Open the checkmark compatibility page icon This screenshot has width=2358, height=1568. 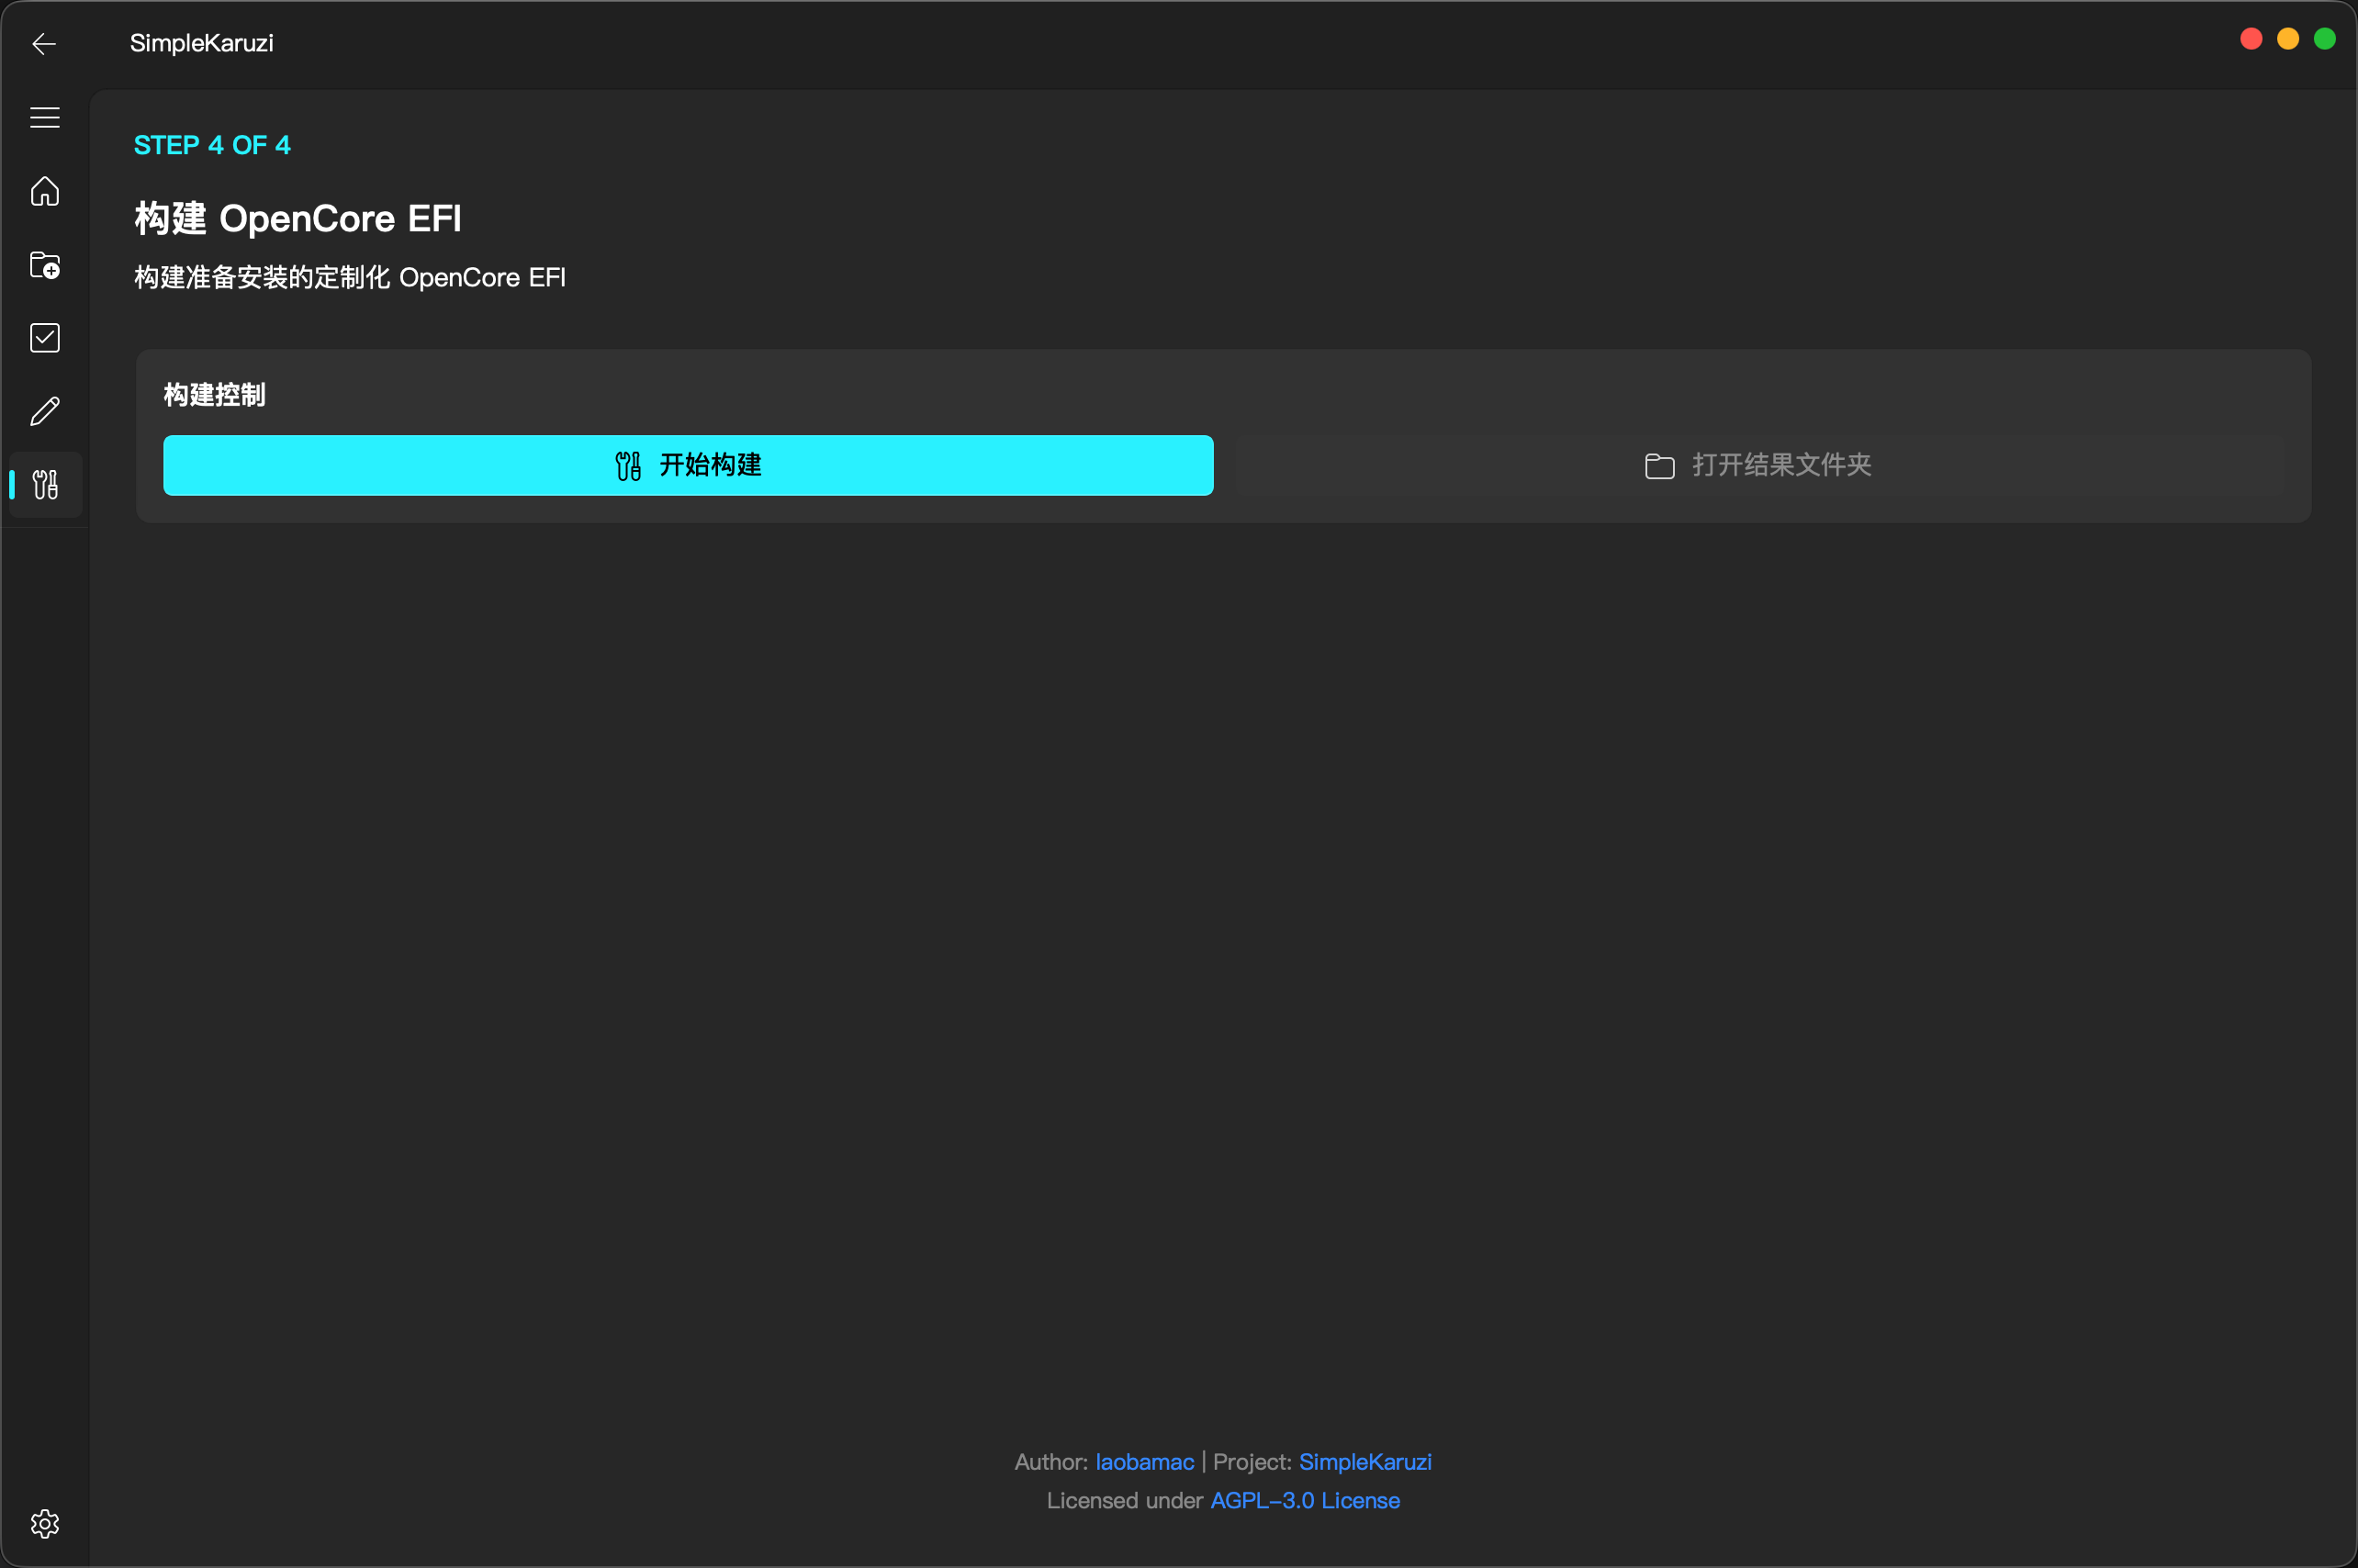[x=45, y=338]
